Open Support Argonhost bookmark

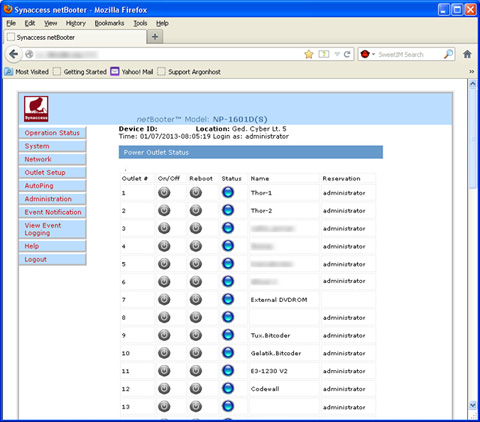coord(189,72)
